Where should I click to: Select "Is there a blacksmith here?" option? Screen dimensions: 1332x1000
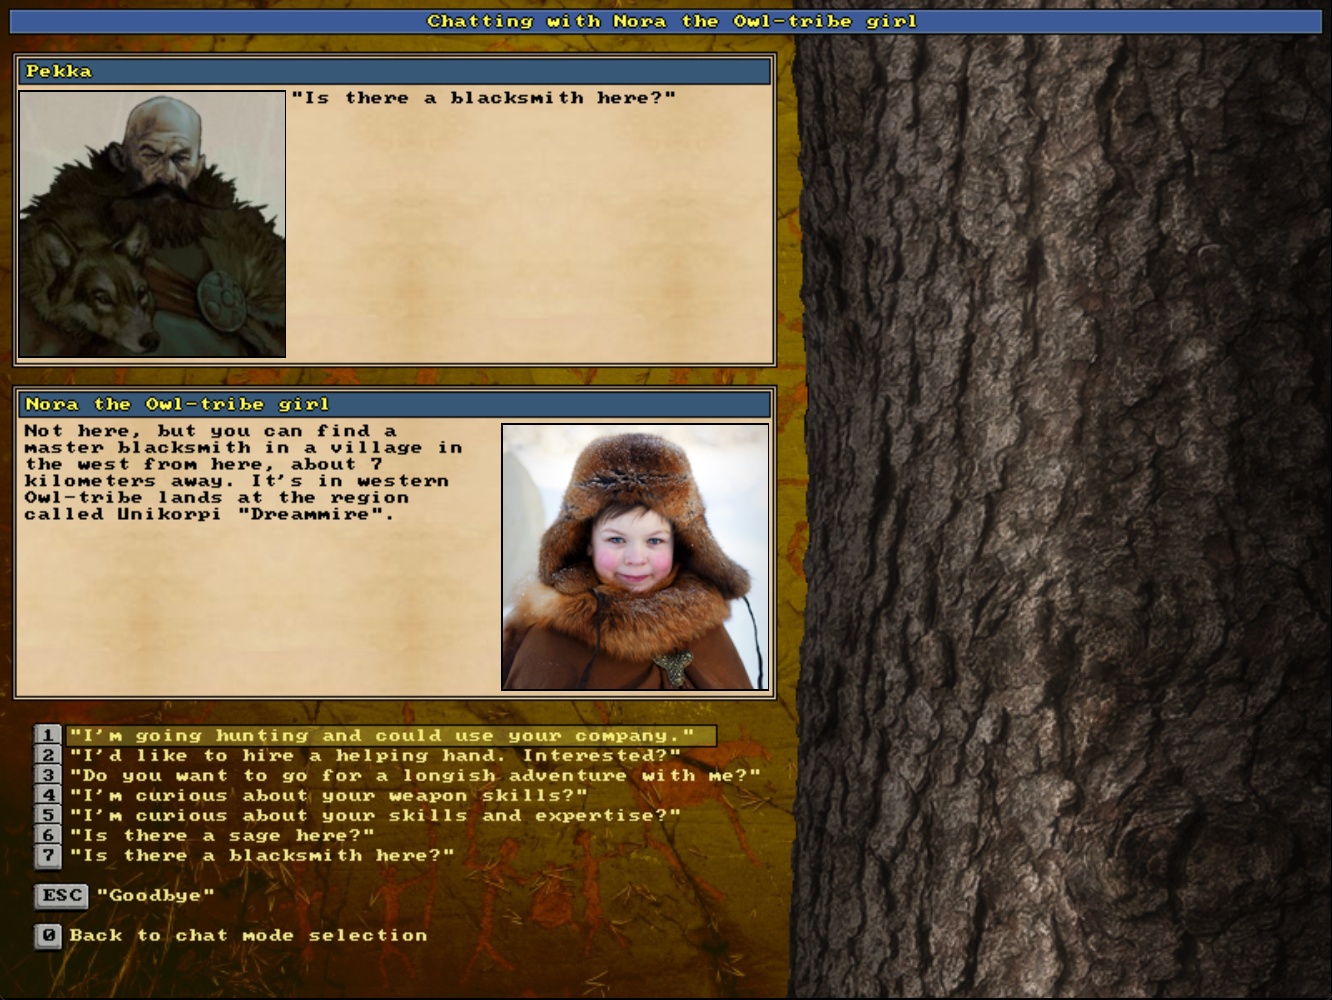[262, 856]
